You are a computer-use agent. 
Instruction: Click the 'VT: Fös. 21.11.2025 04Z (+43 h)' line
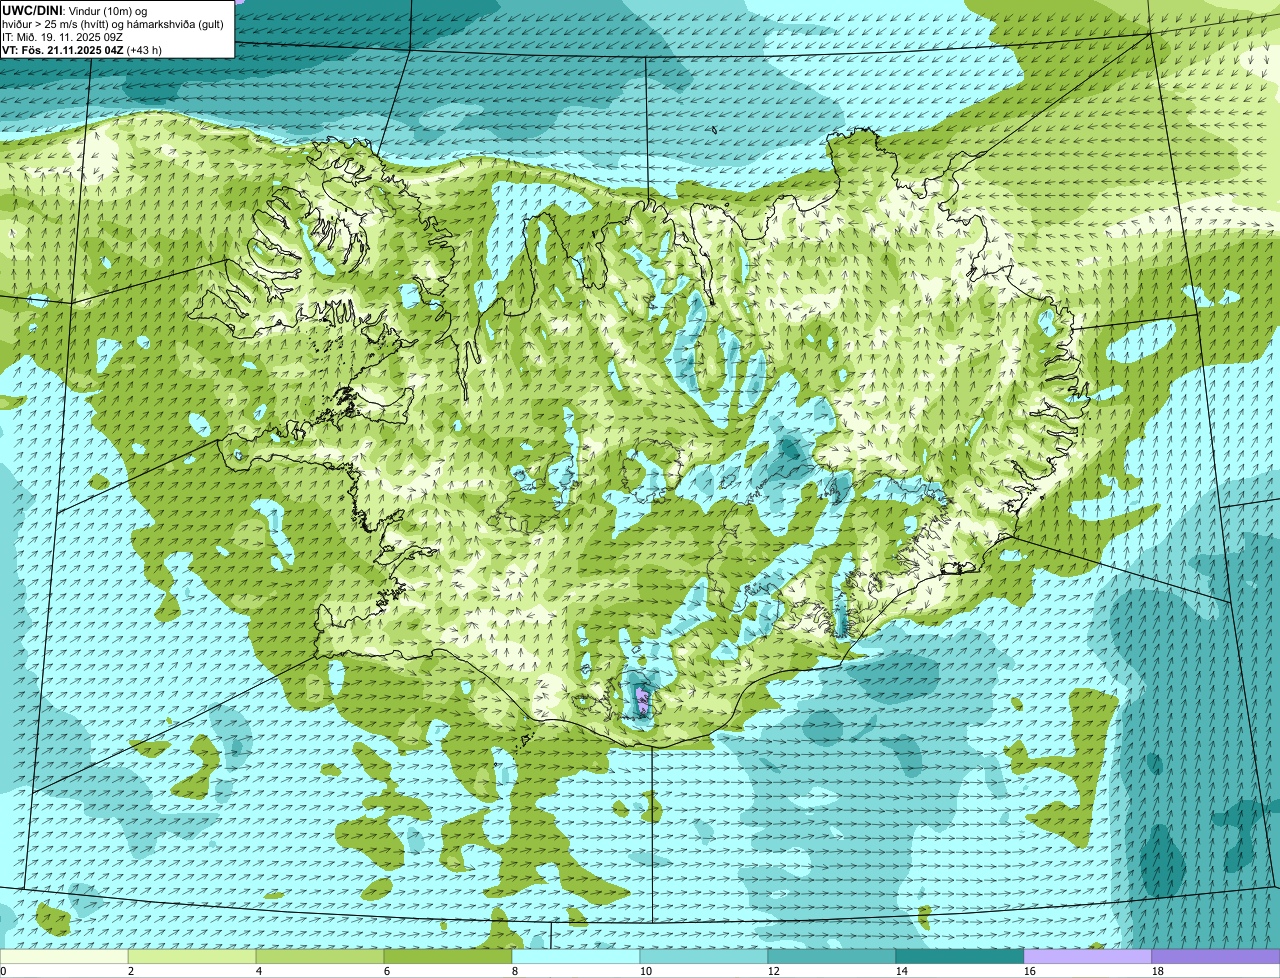click(x=82, y=50)
